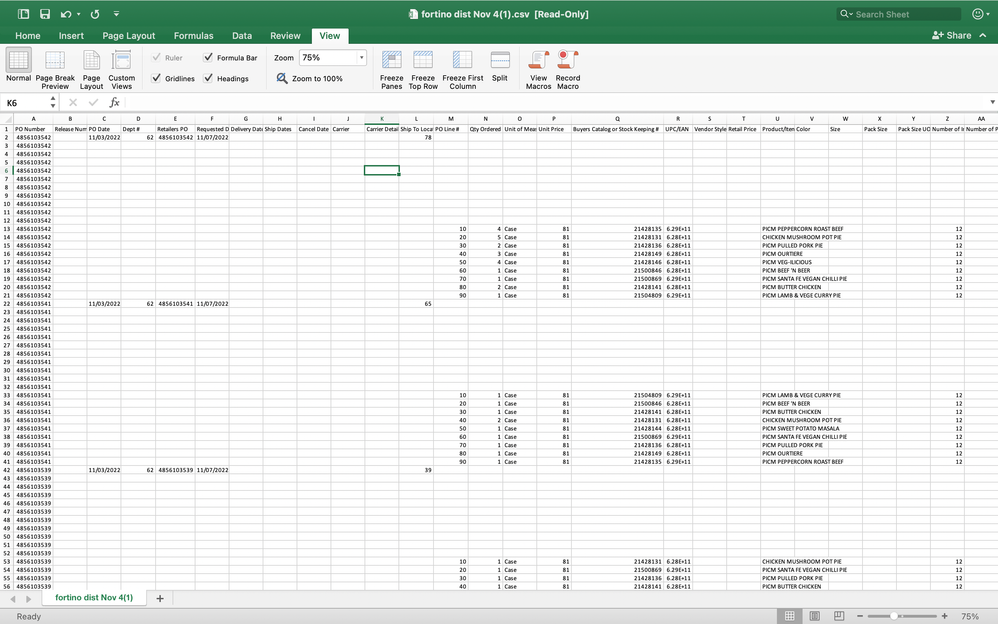Viewport: 998px width, 624px height.
Task: Click the sidebar layout icon left of Save
Action: coord(24,14)
